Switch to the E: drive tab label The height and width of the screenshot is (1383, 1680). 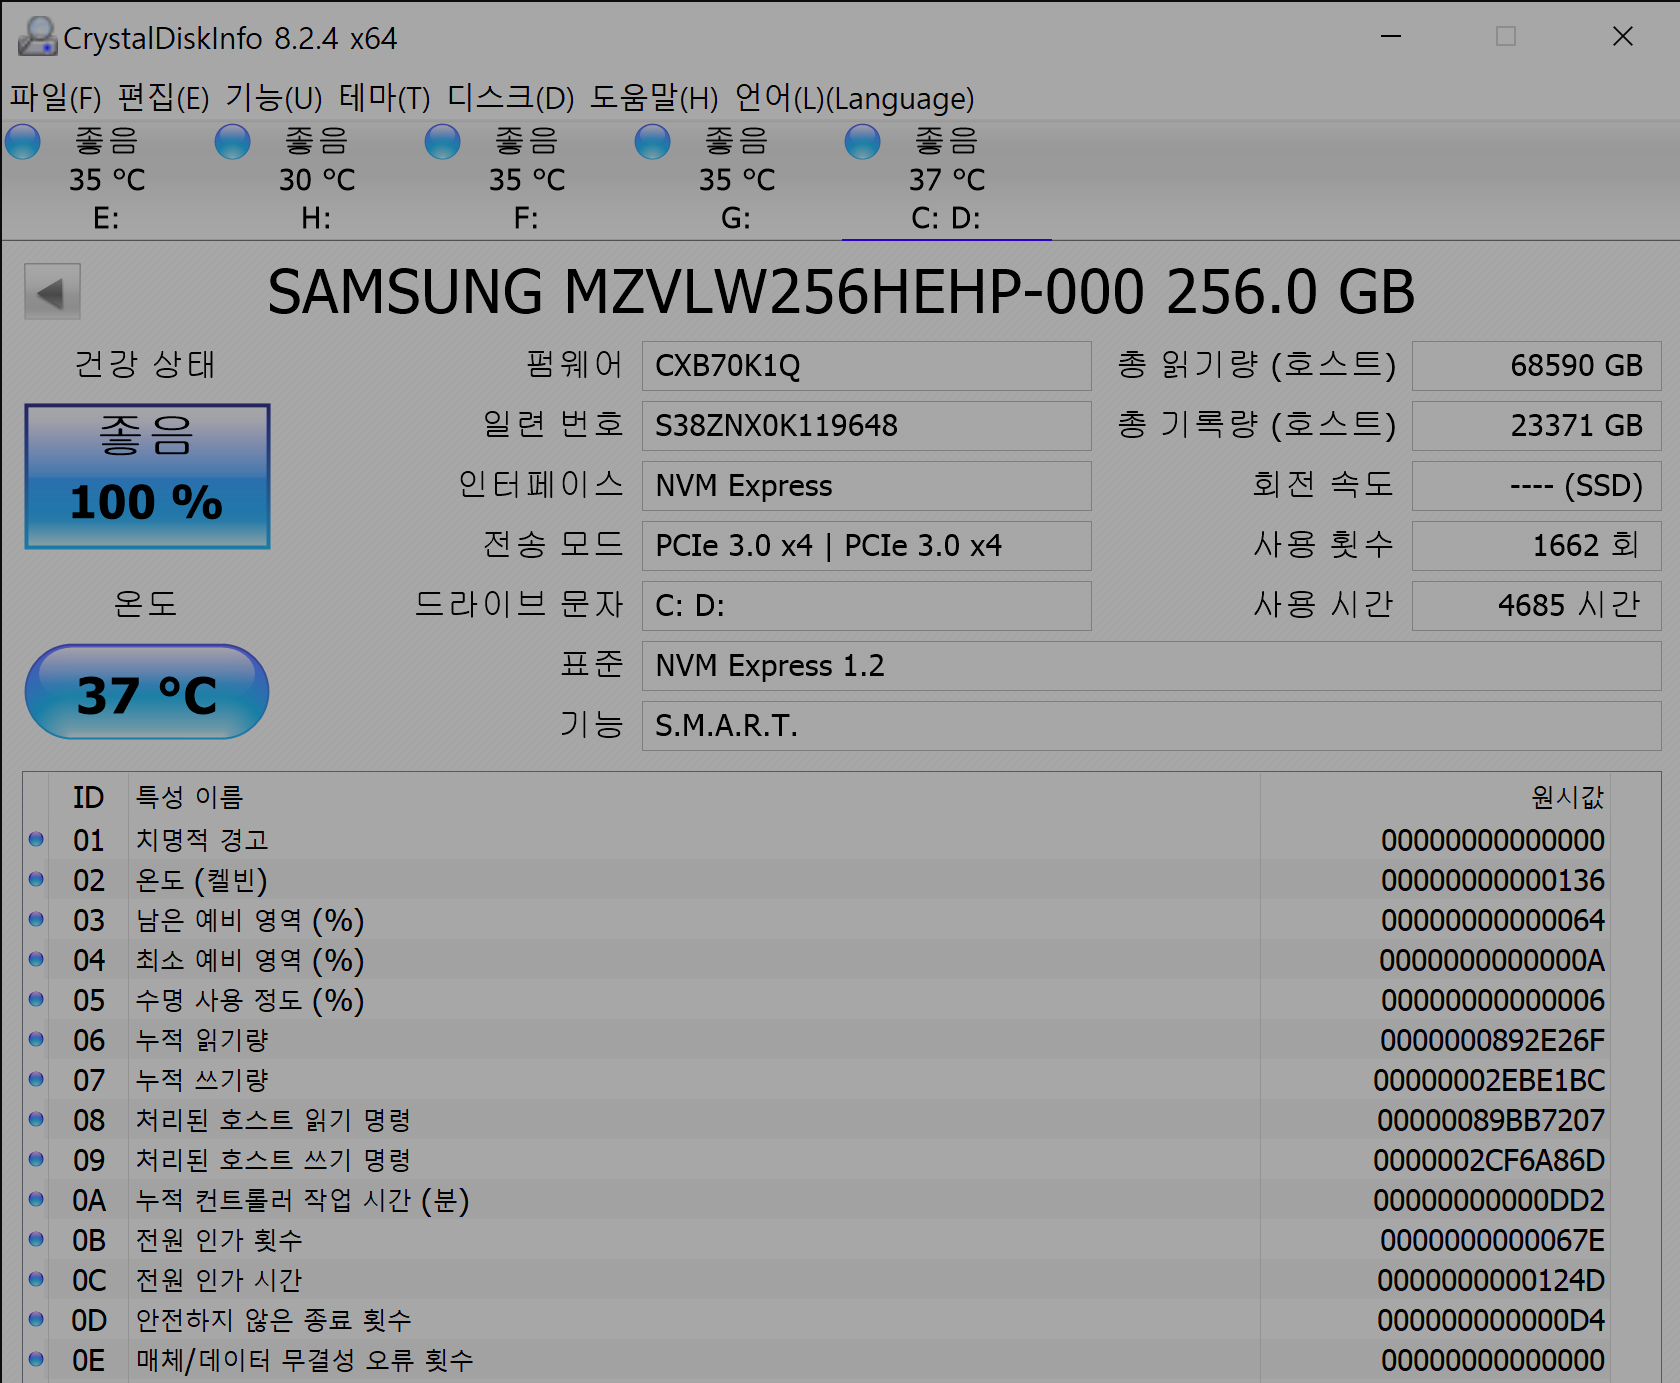pos(106,218)
